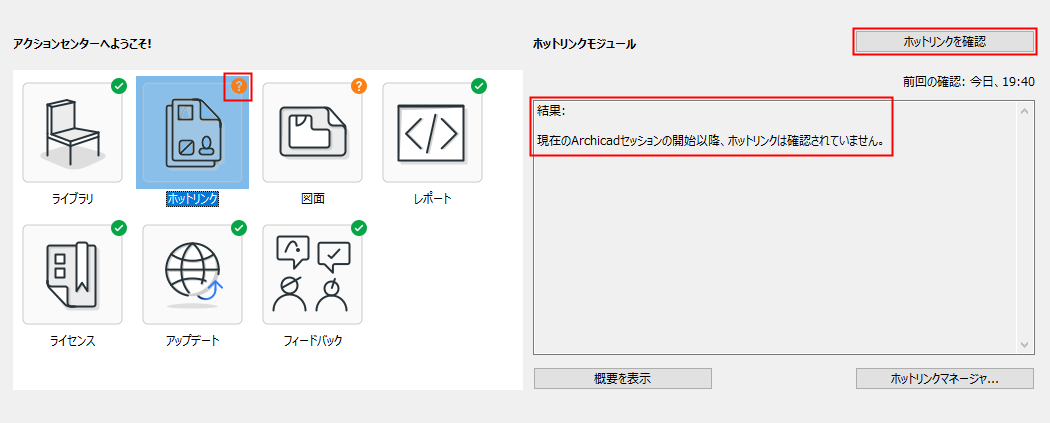The height and width of the screenshot is (423, 1050).
Task: Click green check badge on フィードバック tile
Action: click(x=359, y=228)
